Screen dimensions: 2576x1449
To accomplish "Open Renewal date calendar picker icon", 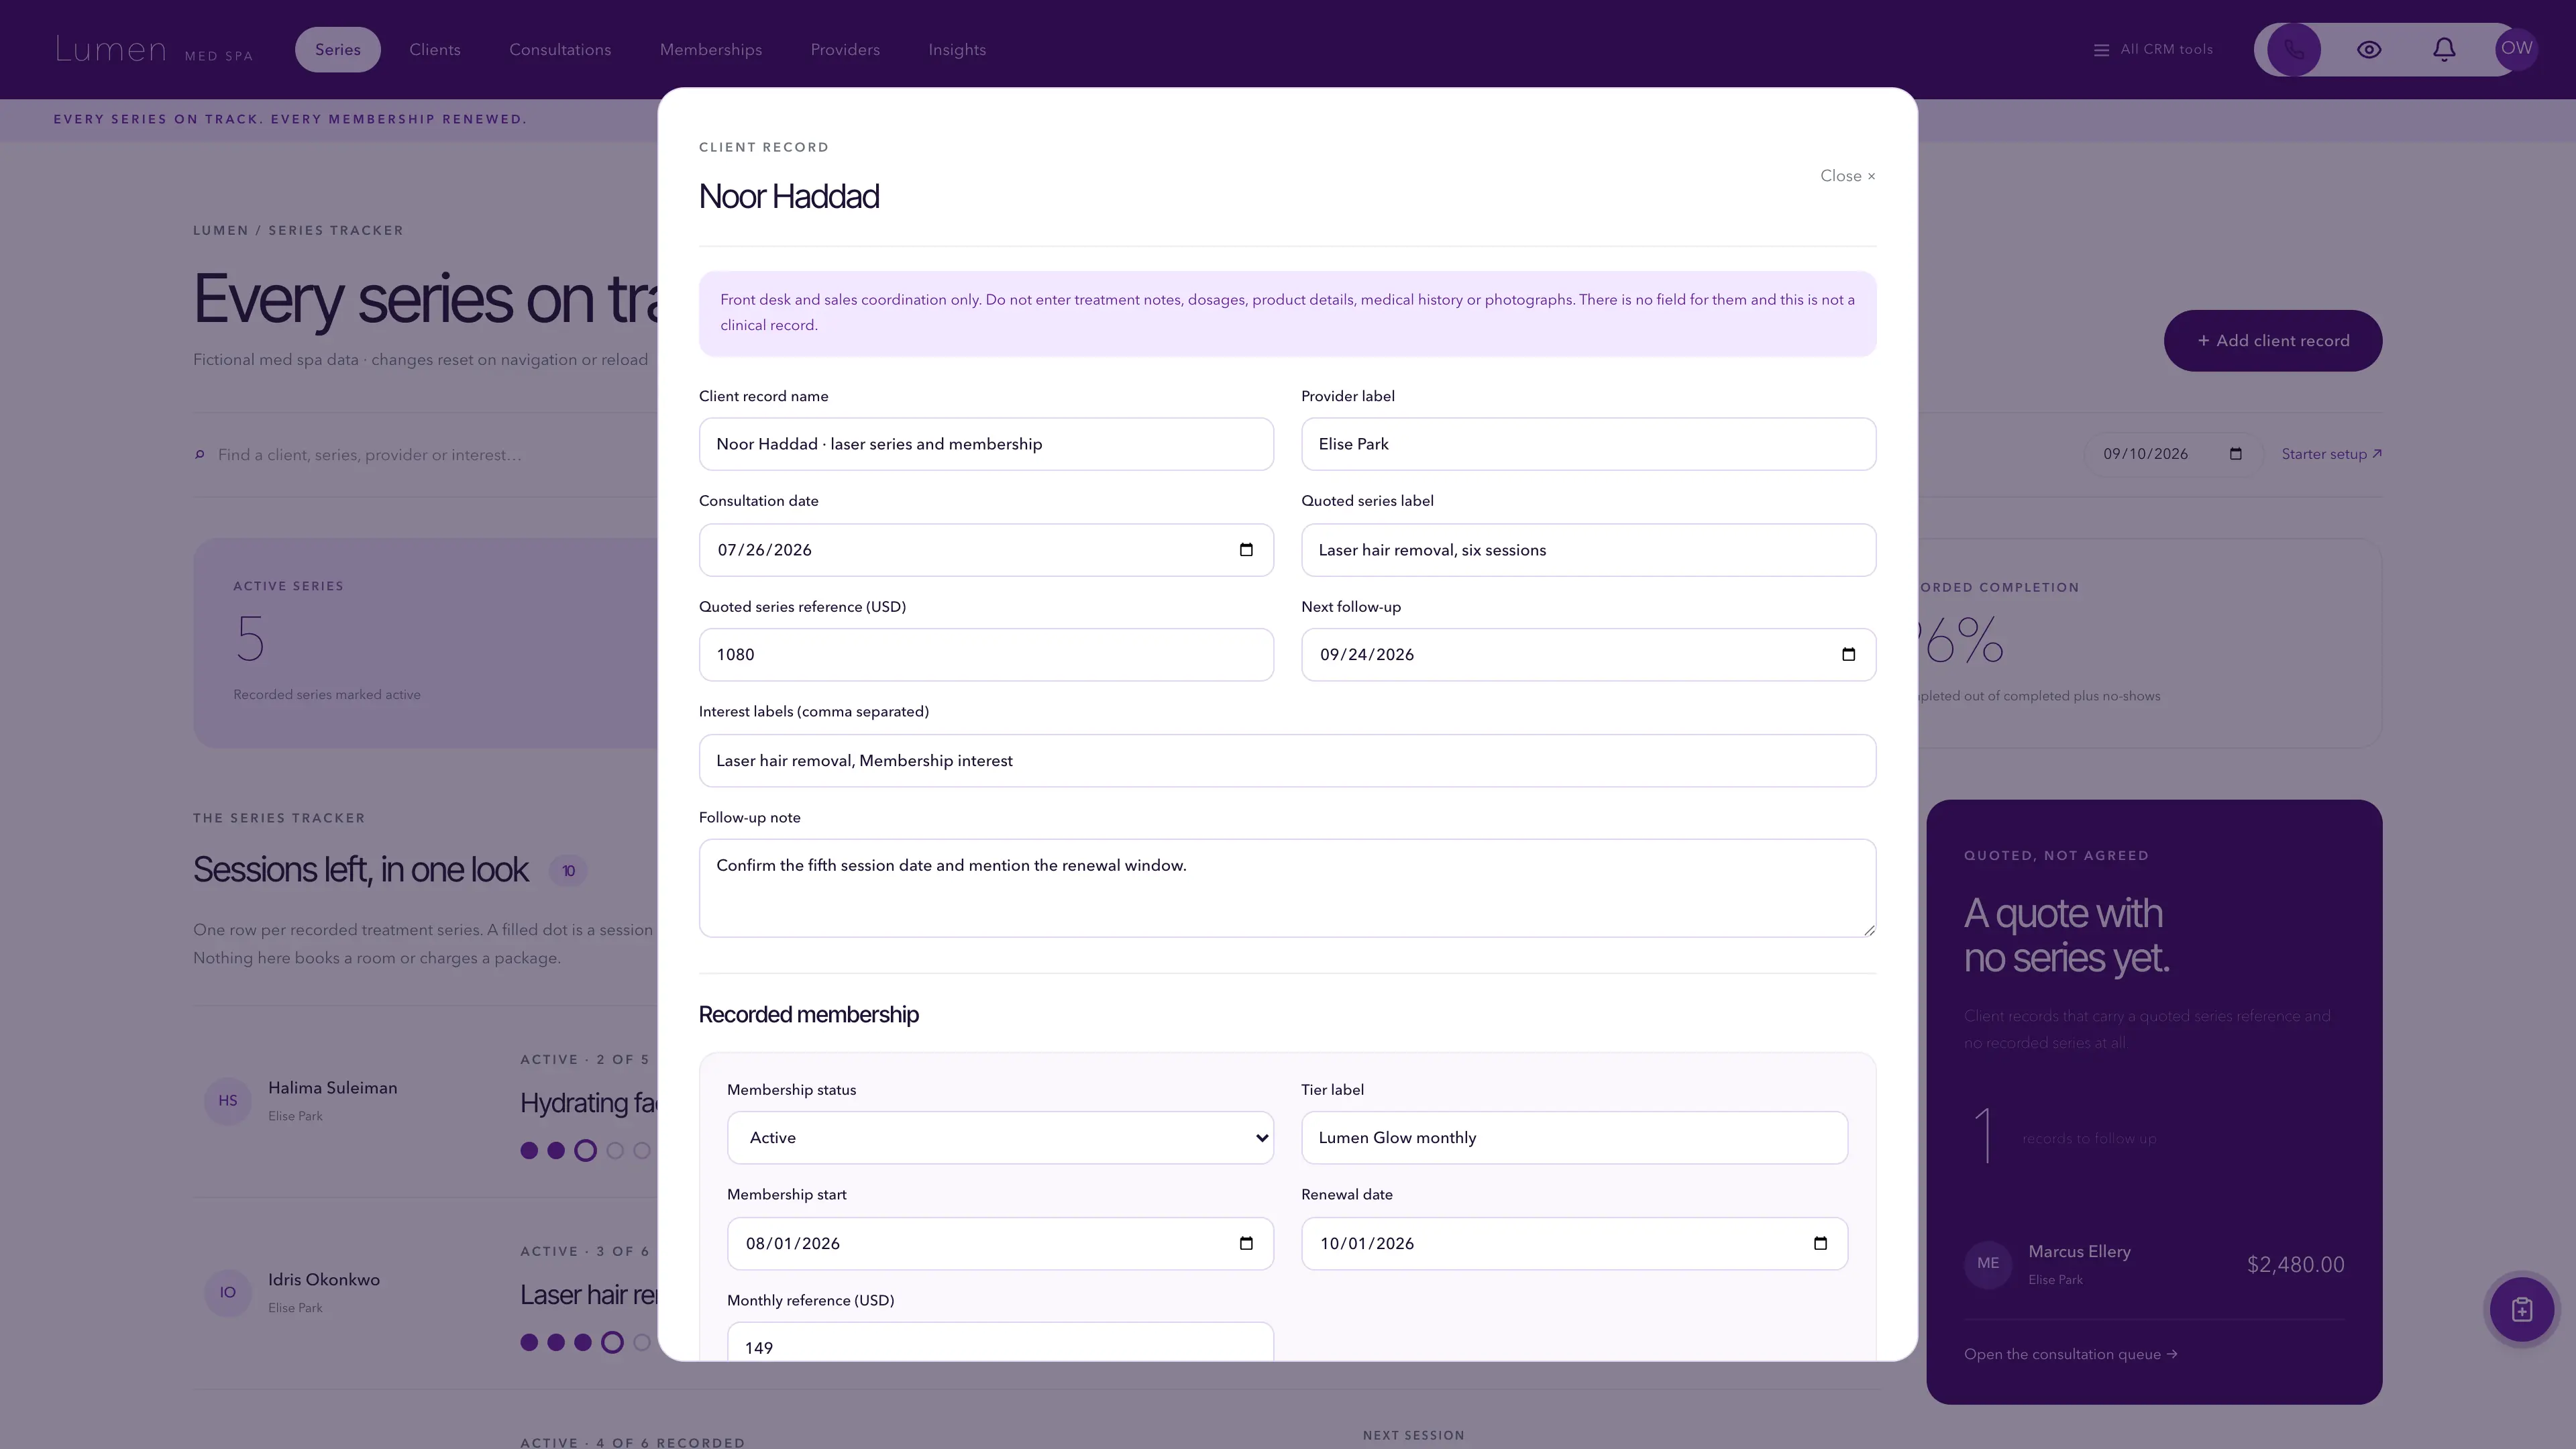I will [1820, 1243].
